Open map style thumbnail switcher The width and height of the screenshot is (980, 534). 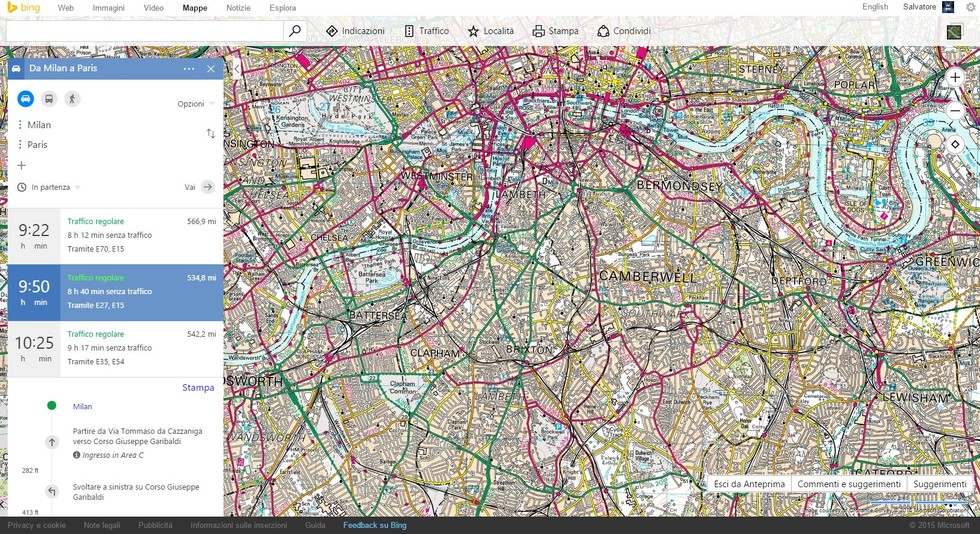954,31
